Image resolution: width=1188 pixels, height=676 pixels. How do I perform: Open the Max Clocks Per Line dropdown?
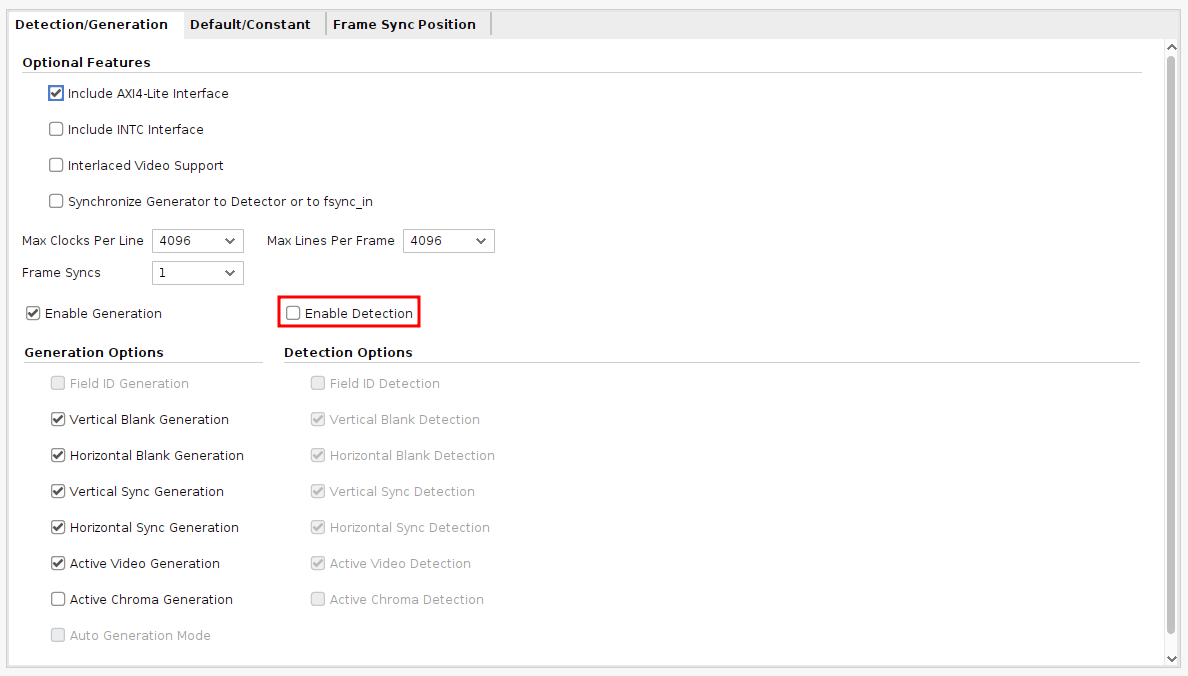[x=197, y=241]
